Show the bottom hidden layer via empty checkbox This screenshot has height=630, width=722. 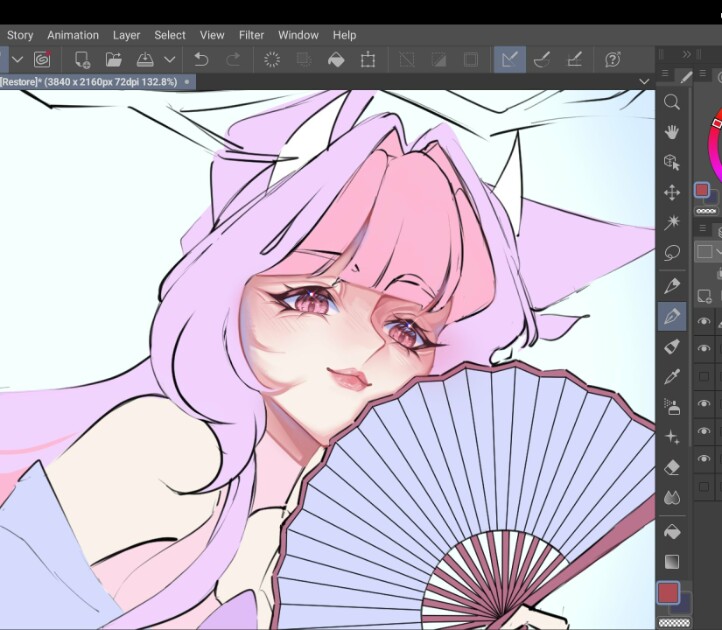point(704,486)
